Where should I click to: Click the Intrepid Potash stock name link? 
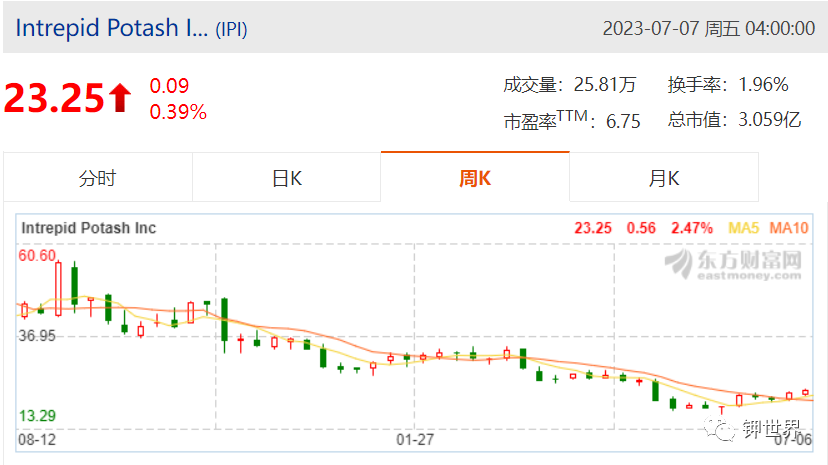pyautogui.click(x=111, y=28)
